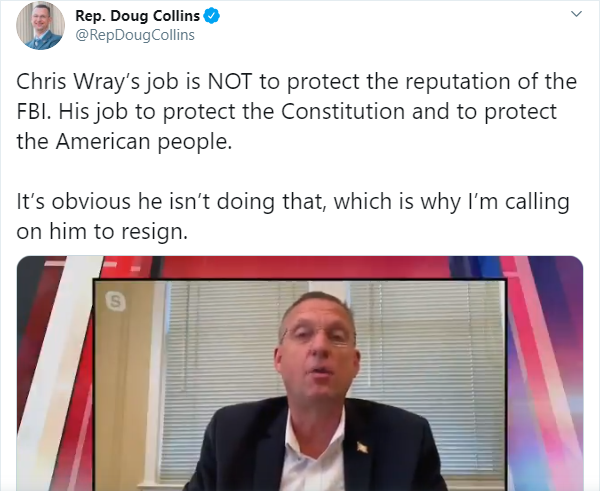
Task: Click the phrase American people
Action: tap(144, 142)
